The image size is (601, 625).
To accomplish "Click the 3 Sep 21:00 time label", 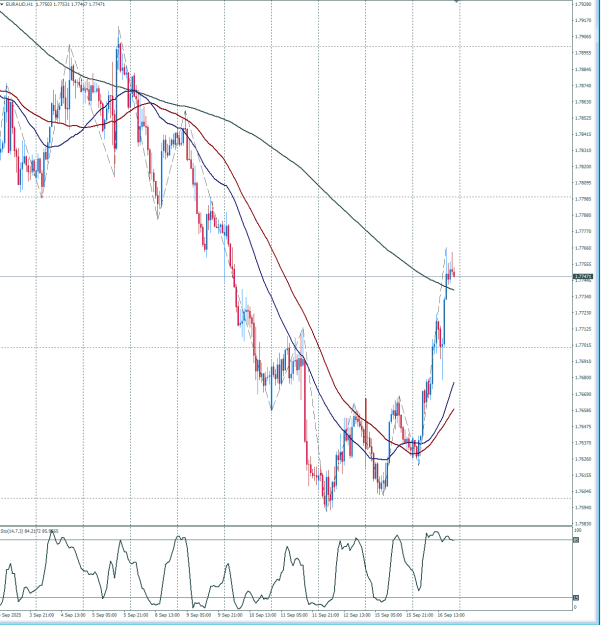I will [x=42, y=615].
